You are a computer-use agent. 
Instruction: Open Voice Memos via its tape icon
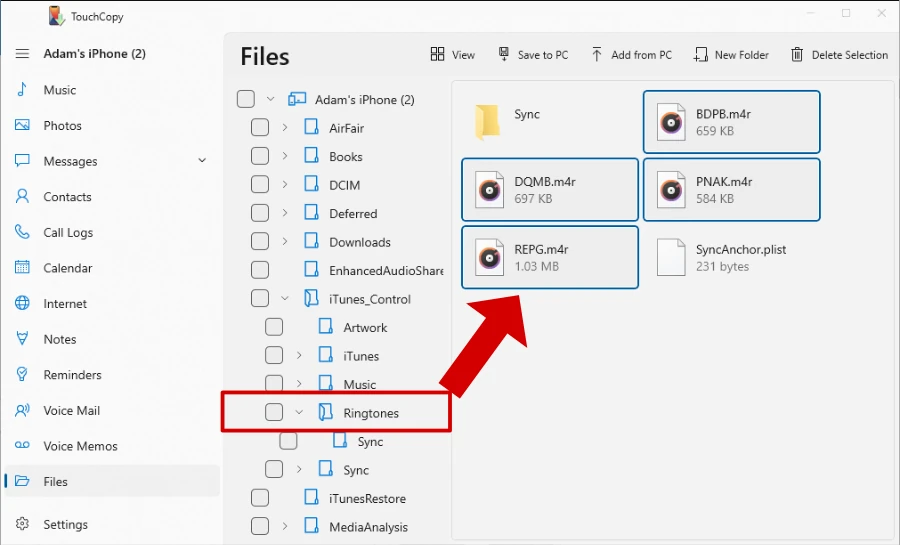pyautogui.click(x=22, y=446)
